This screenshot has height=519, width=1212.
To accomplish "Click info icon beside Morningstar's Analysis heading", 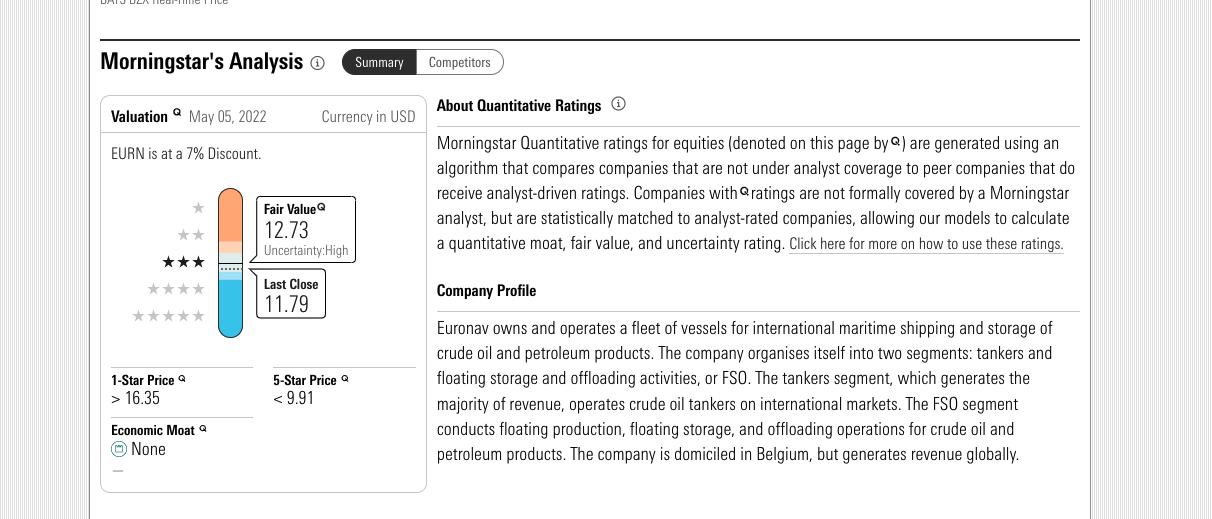I will click(x=318, y=63).
